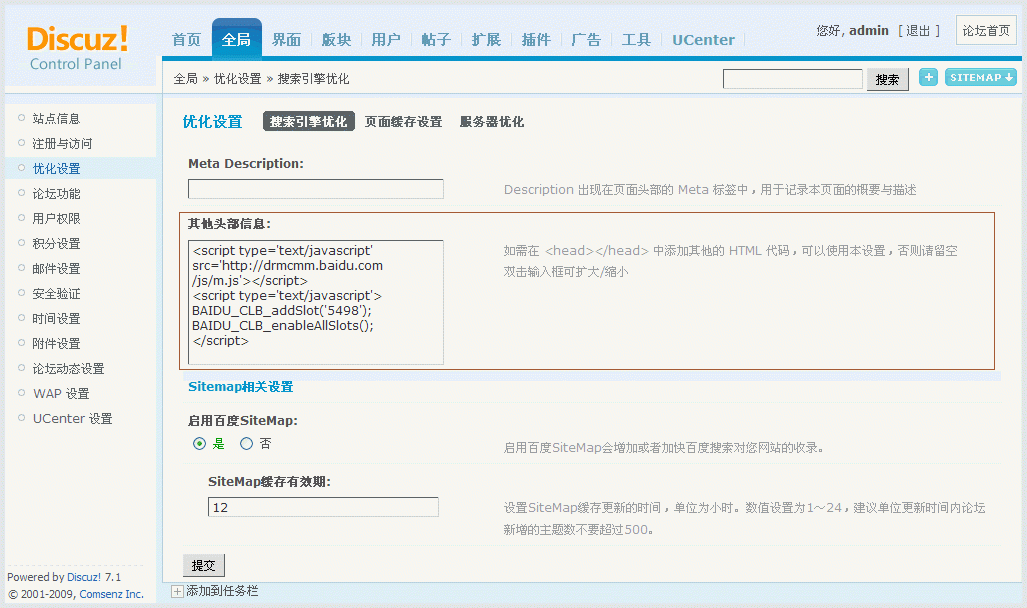The width and height of the screenshot is (1027, 608).
Task: Switch to 服务器优化 tab
Action: coord(492,122)
